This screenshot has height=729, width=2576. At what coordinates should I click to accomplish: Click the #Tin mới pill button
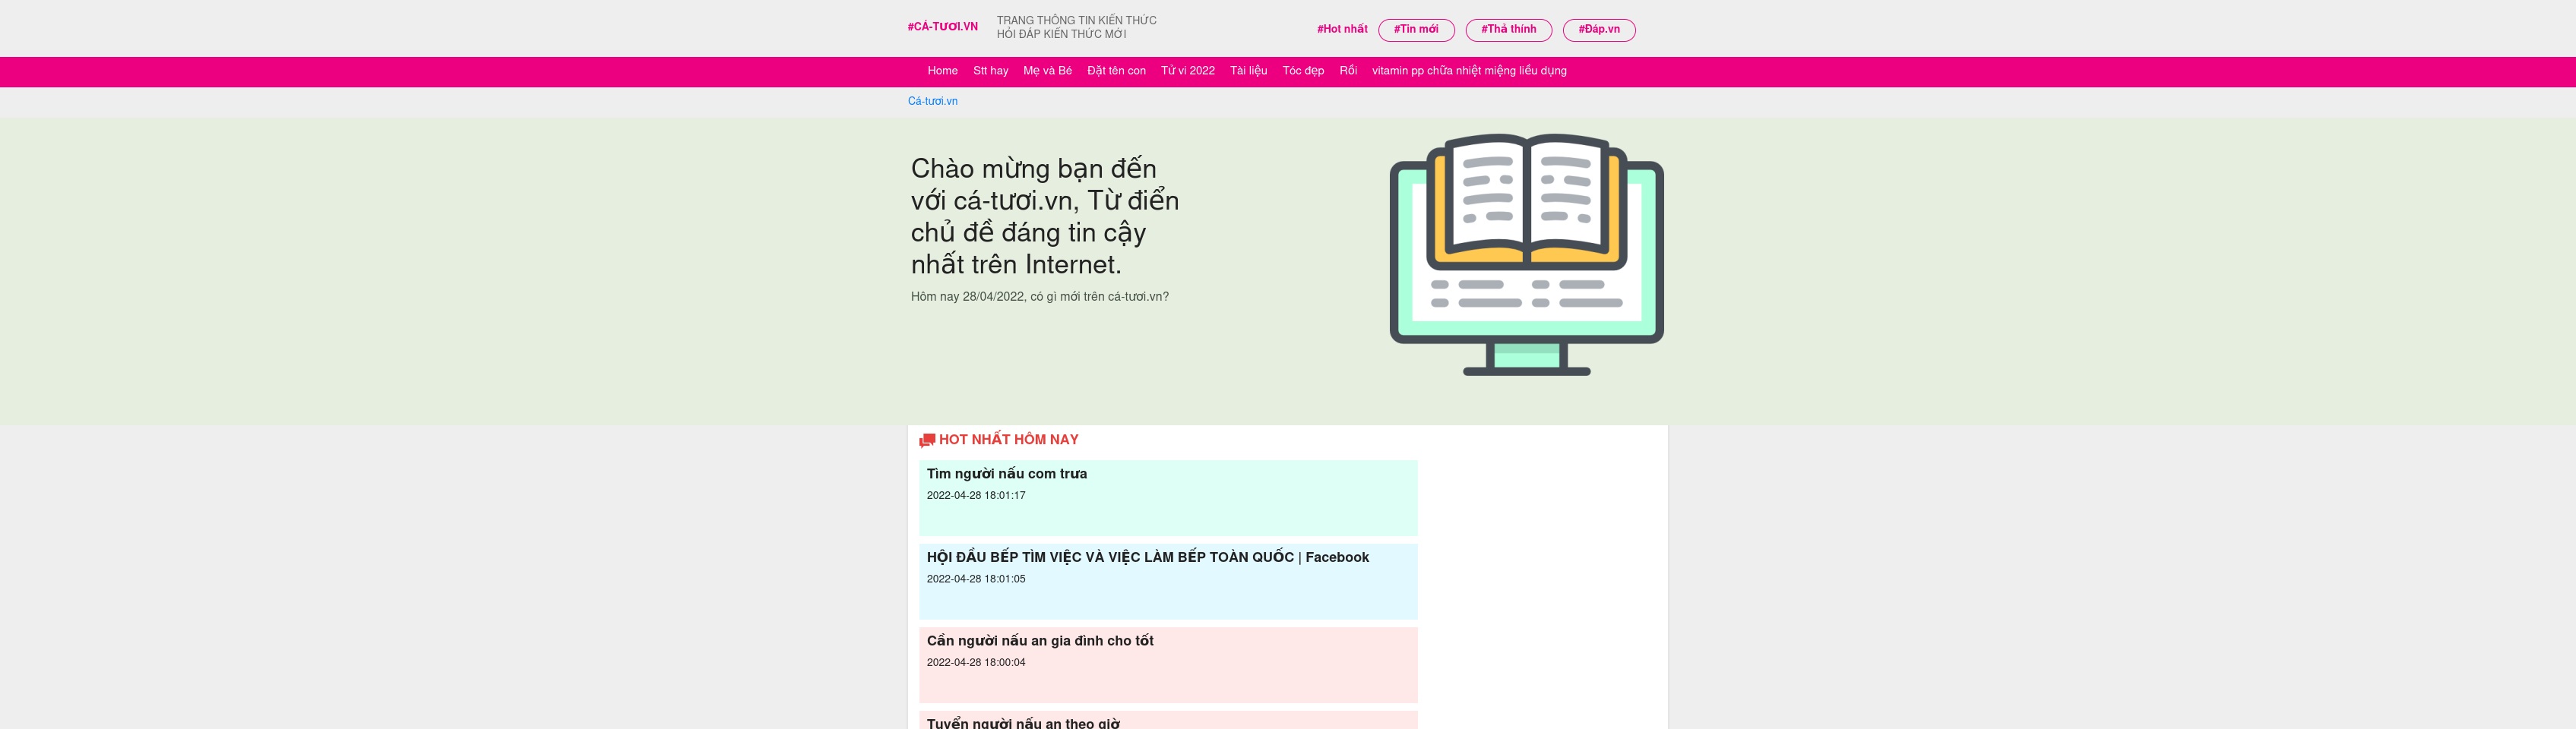point(1416,30)
